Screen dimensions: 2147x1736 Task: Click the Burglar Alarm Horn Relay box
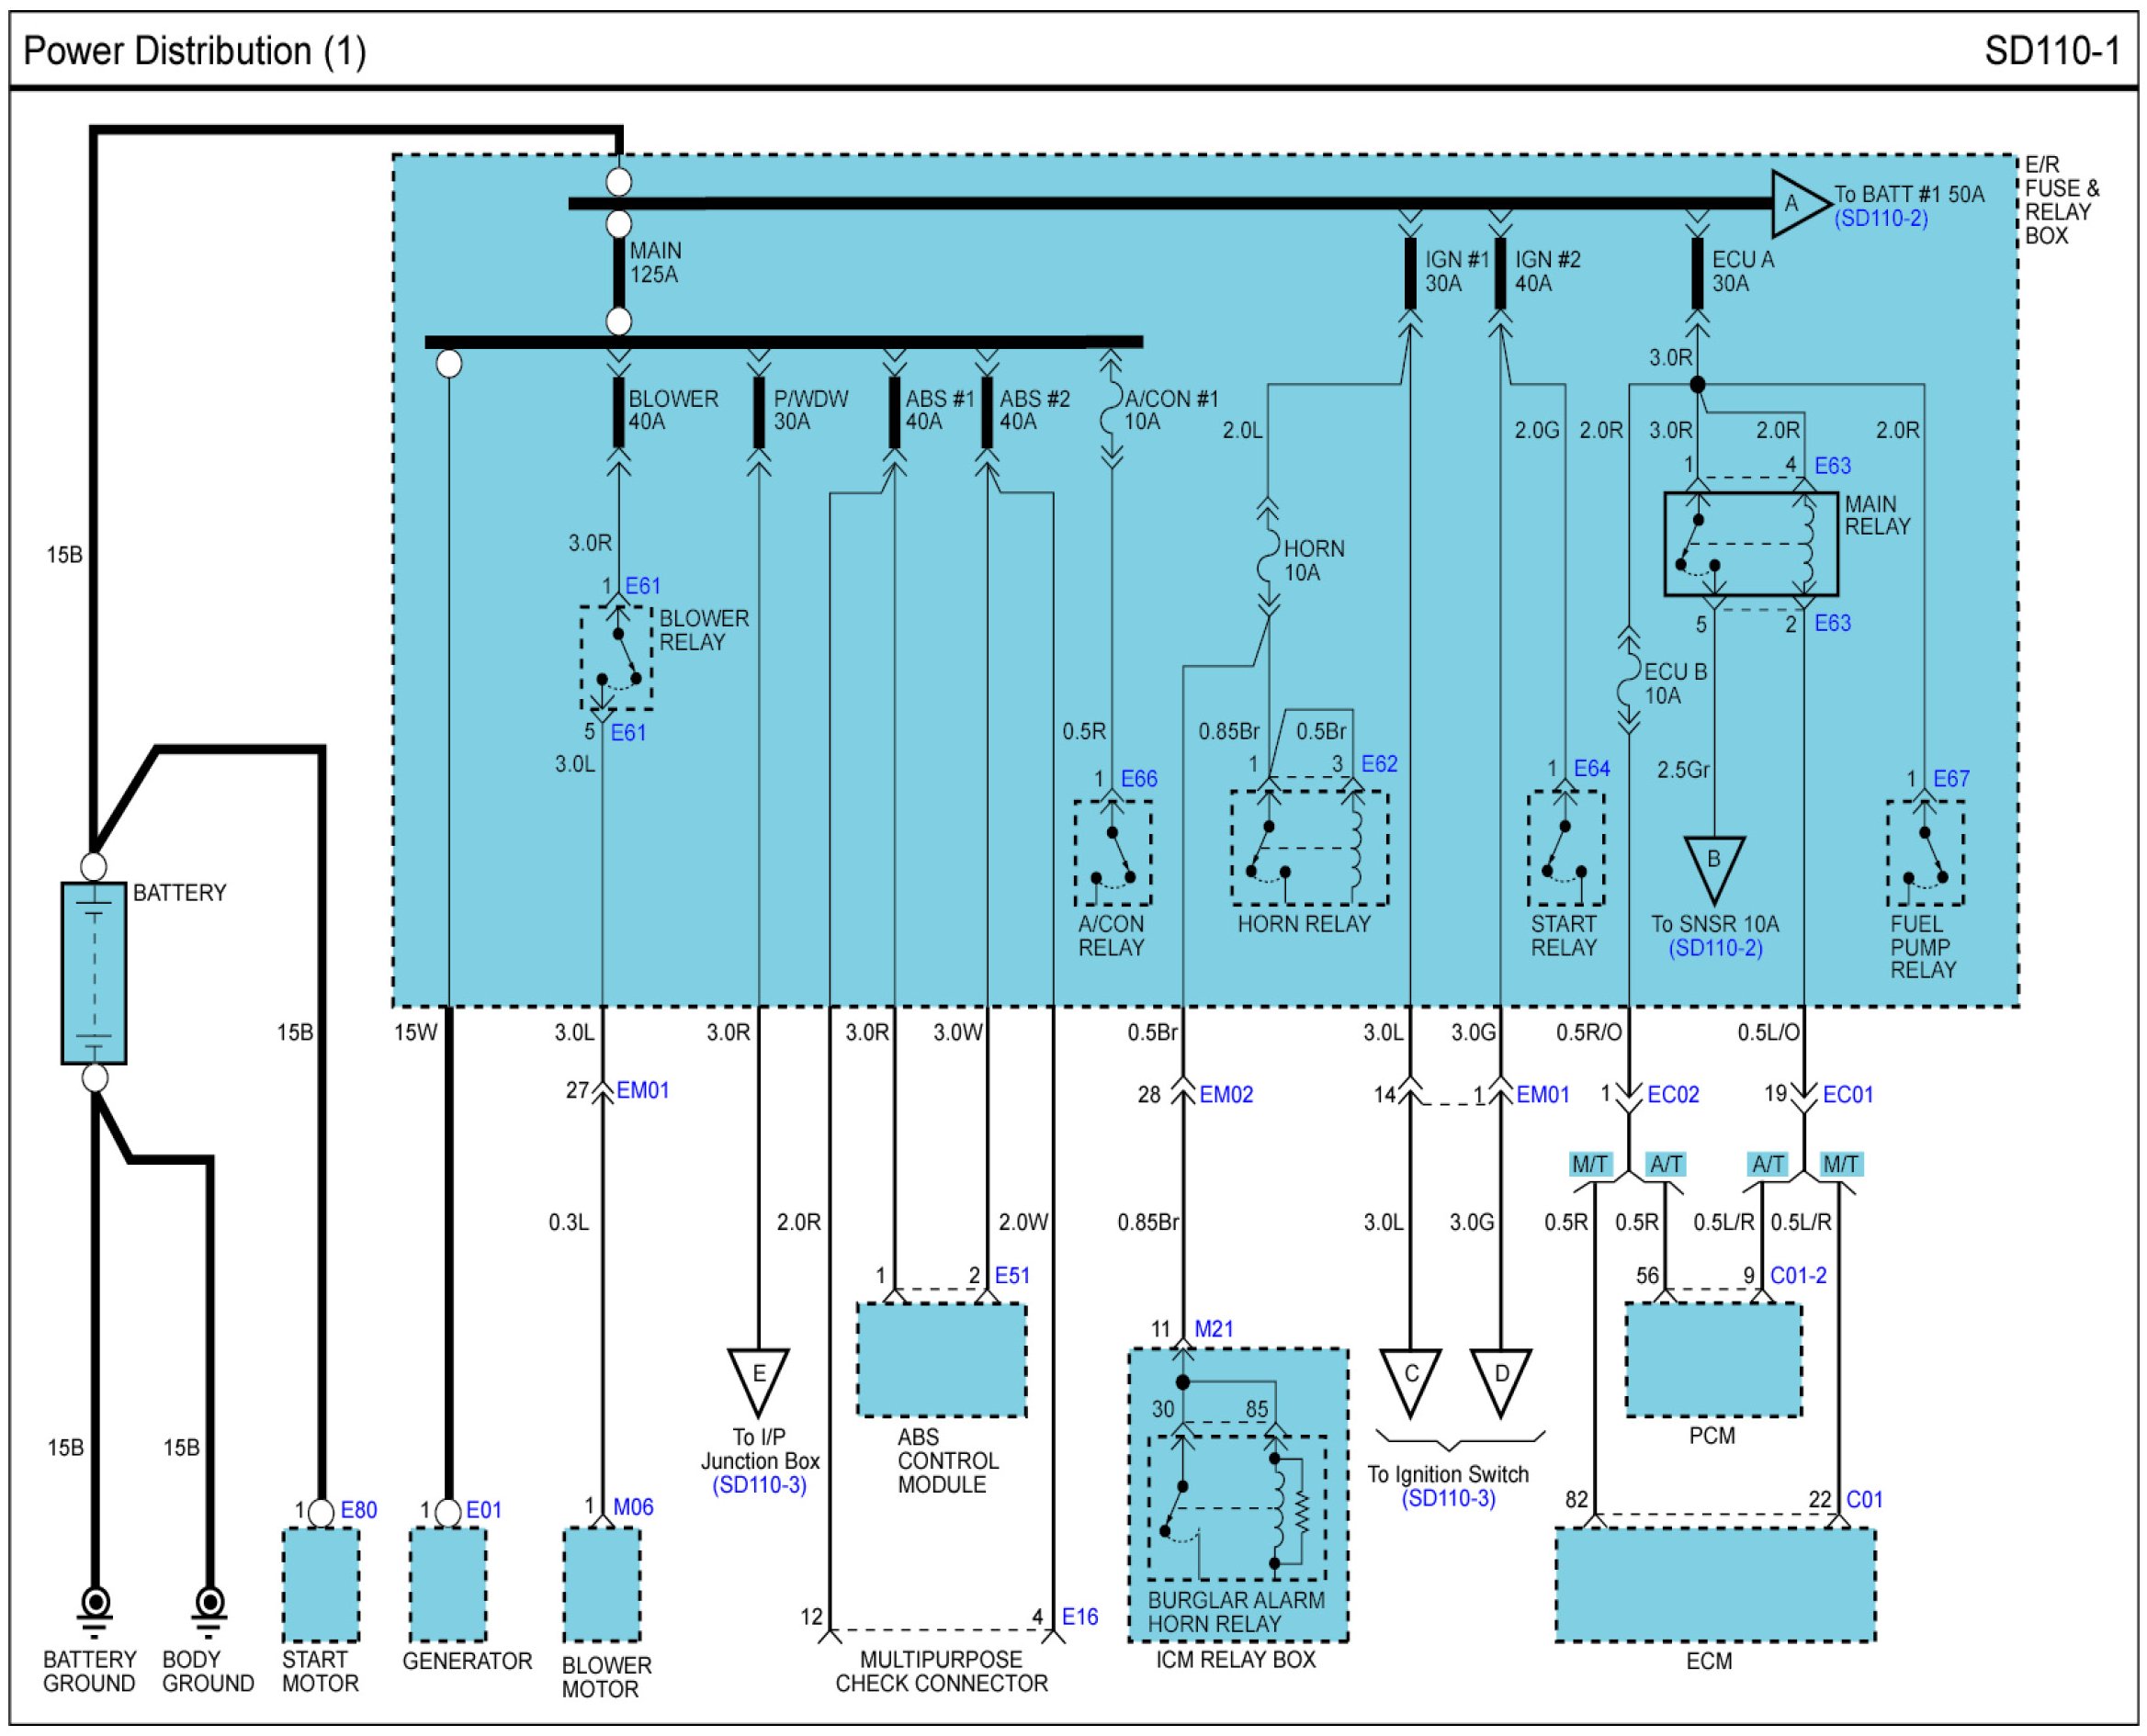tap(1237, 1508)
